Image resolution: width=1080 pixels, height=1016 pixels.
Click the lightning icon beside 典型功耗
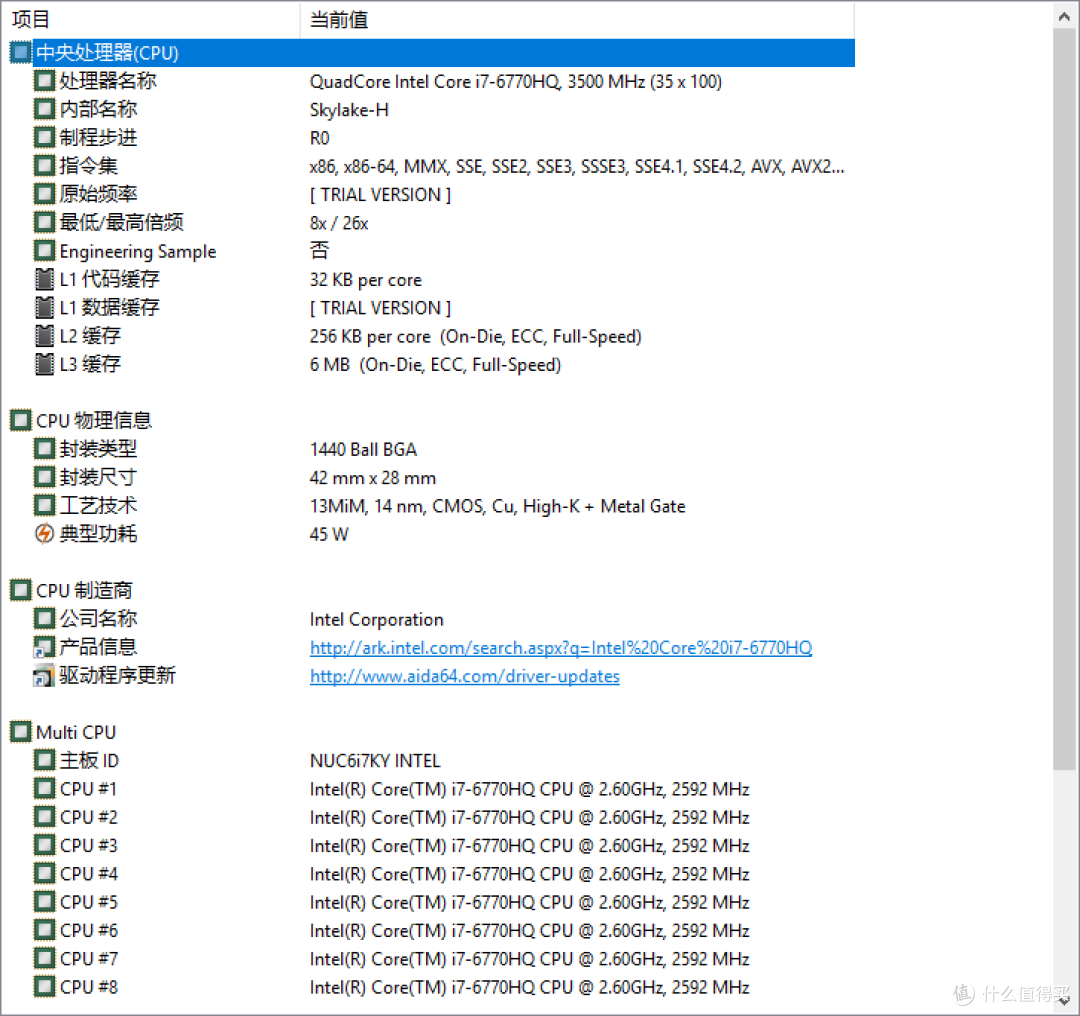coord(44,533)
